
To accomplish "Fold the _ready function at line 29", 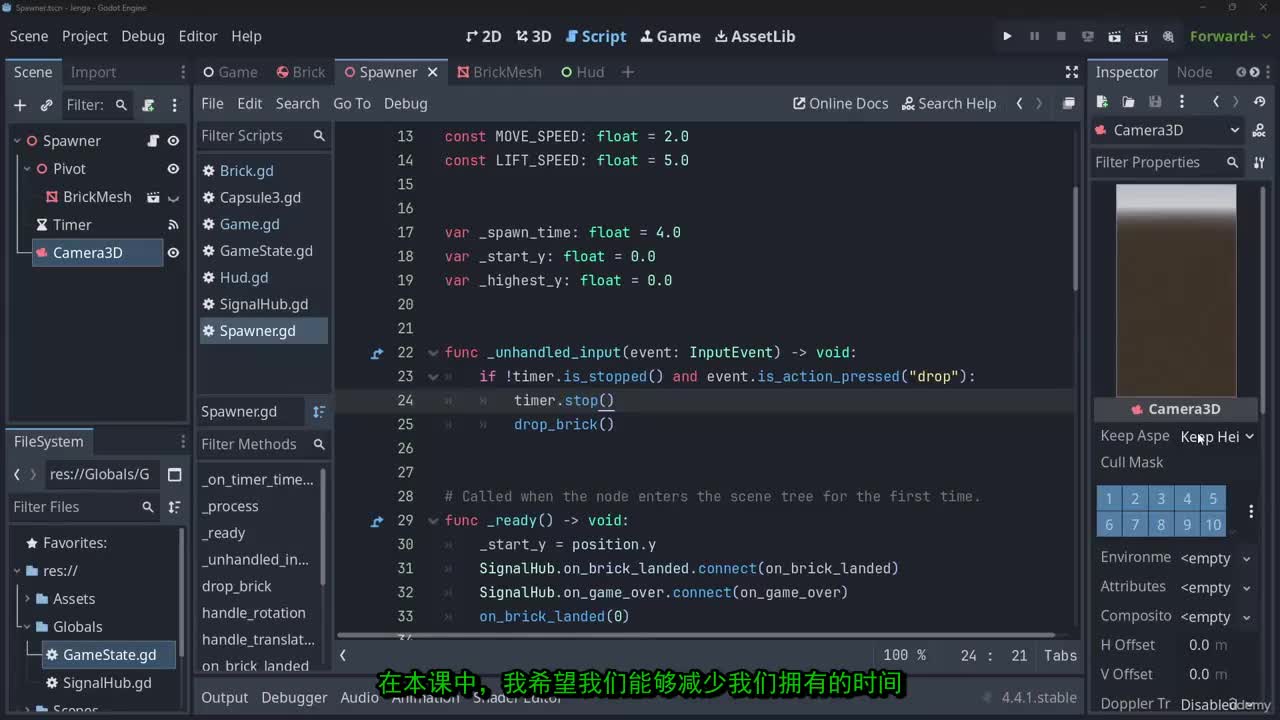I will coord(433,521).
